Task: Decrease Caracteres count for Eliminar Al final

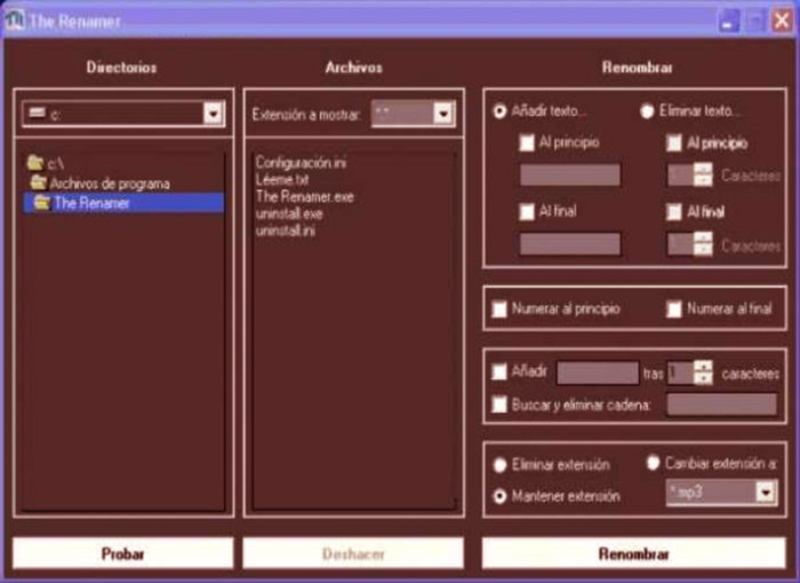Action: (703, 249)
